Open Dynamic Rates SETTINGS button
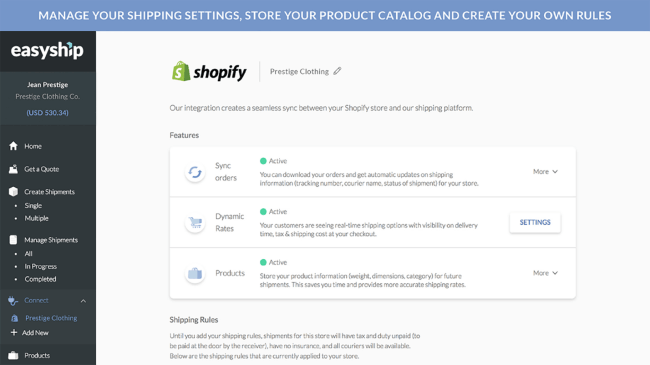Viewport: 650px width, 365px height. 535,222
